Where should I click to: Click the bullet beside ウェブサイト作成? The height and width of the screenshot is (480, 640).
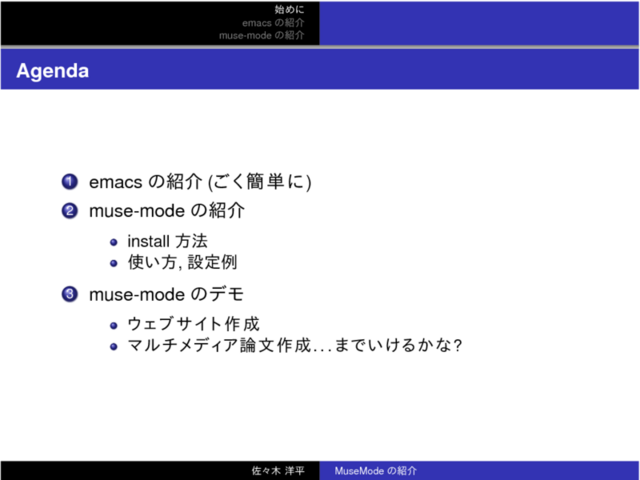115,325
